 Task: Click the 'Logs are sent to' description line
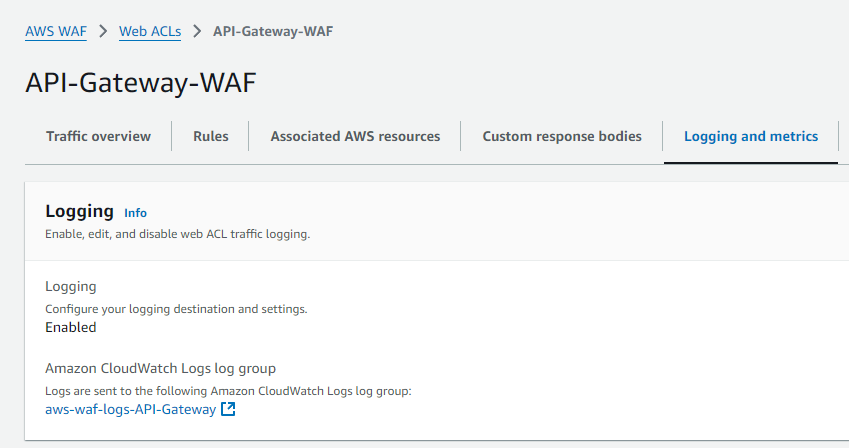tap(228, 391)
